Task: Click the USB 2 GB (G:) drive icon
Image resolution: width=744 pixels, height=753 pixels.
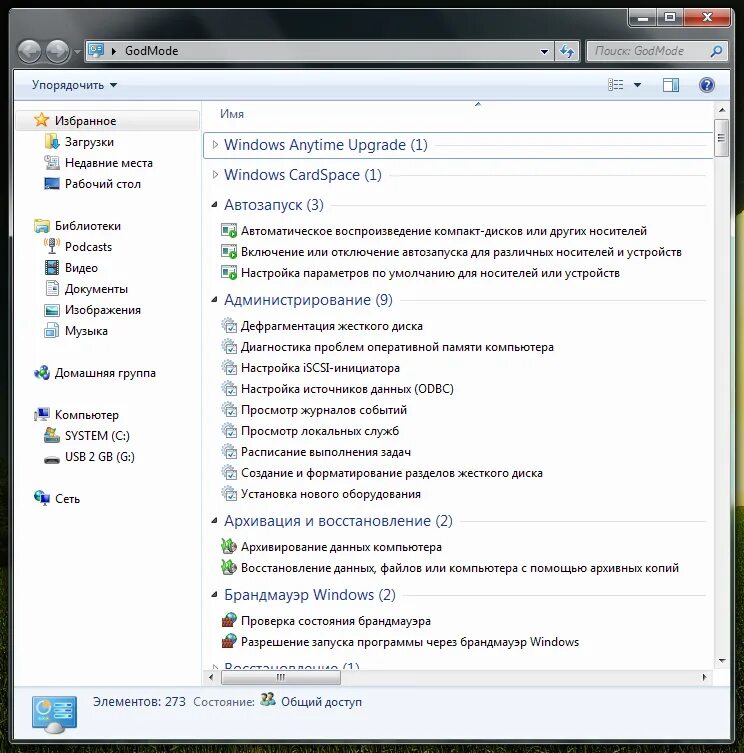Action: (52, 458)
